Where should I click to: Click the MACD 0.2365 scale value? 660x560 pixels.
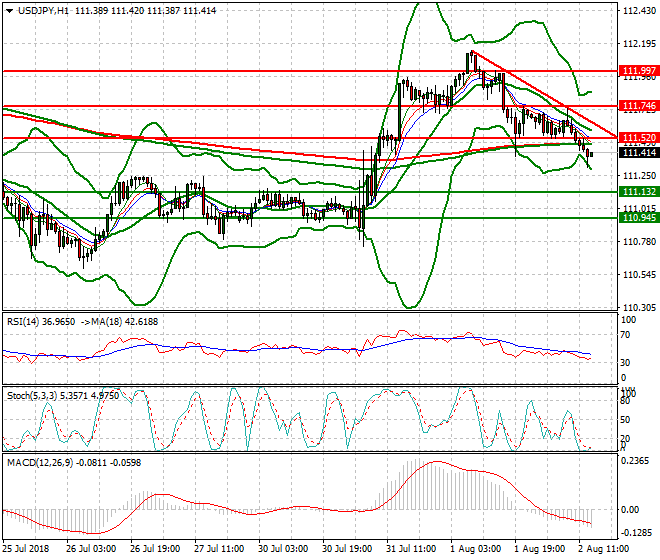[x=636, y=461]
